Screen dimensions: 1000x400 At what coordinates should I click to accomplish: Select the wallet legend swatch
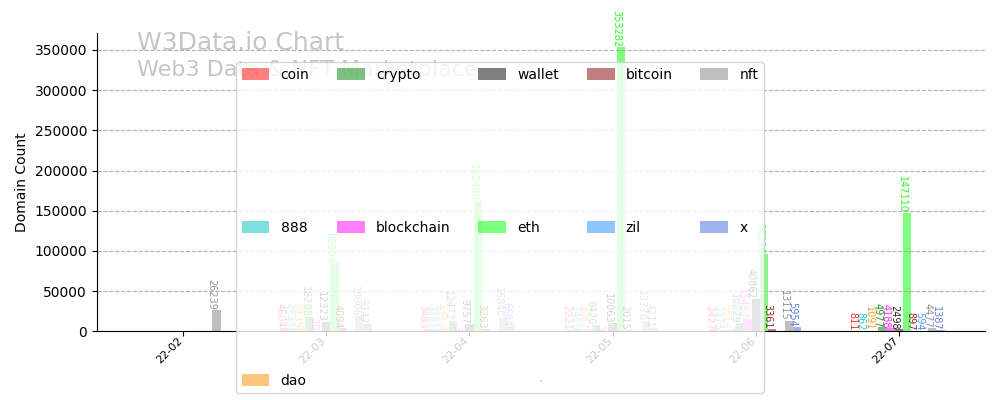click(x=492, y=74)
